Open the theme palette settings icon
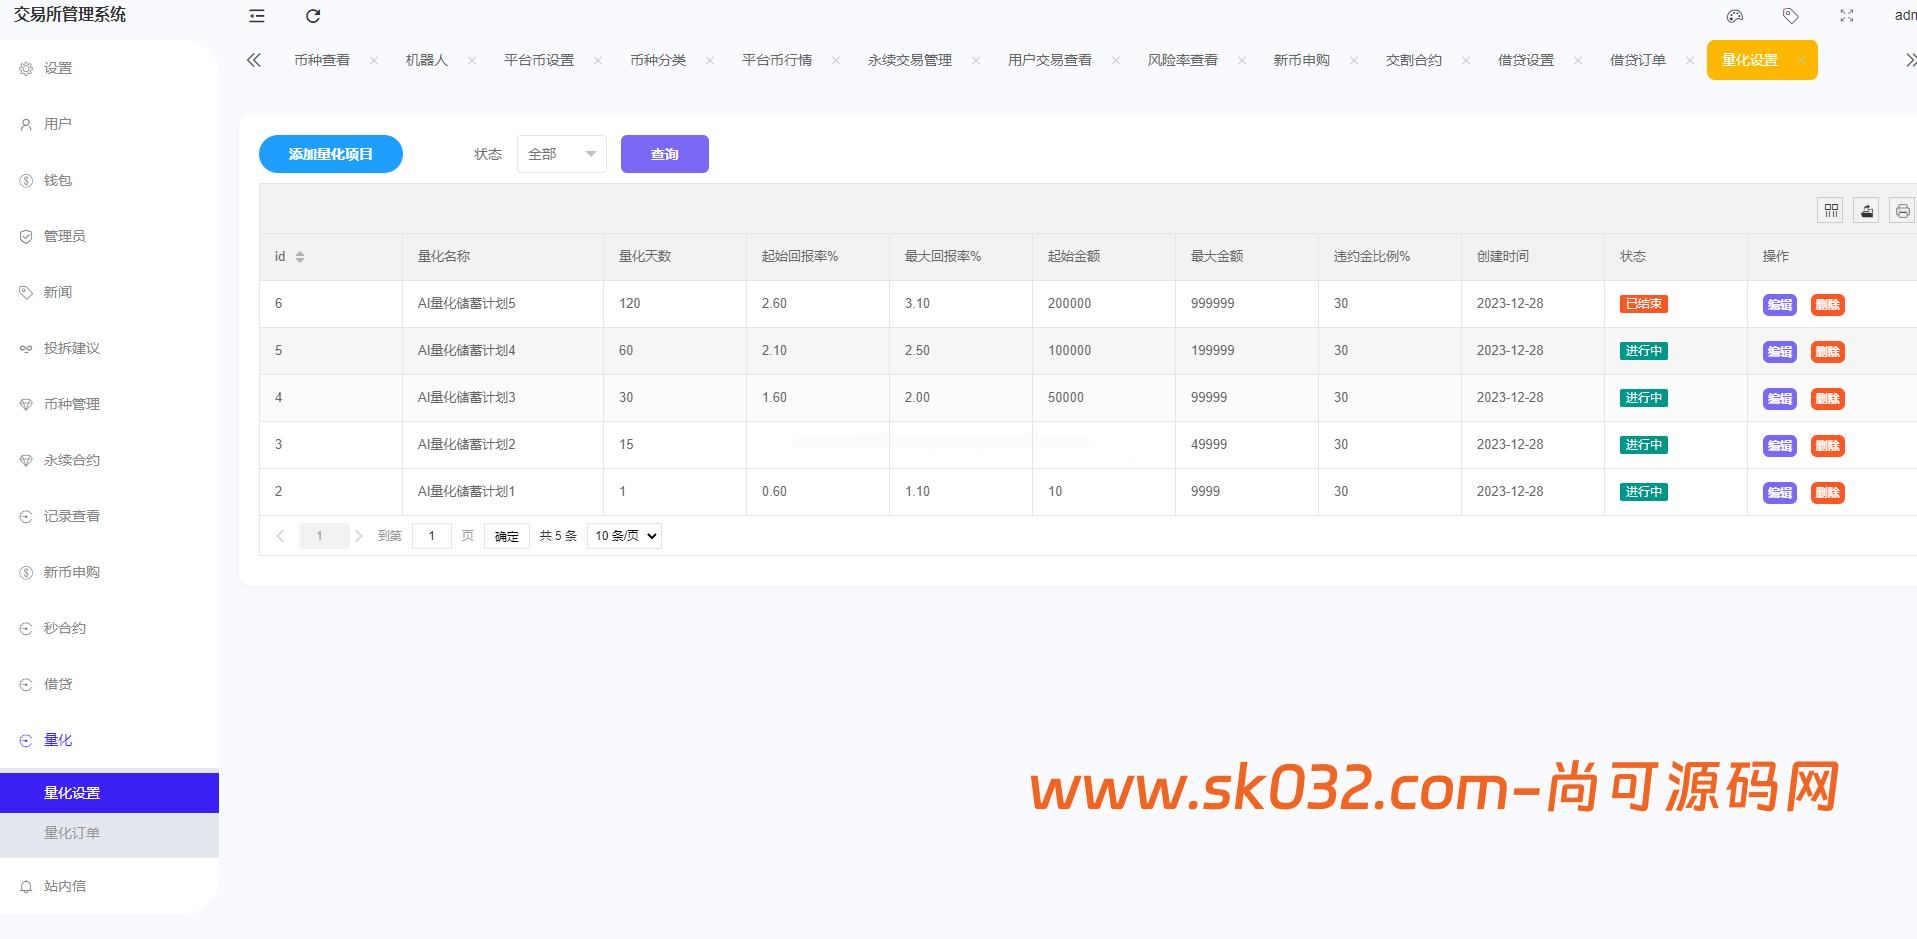1917x939 pixels. 1734,16
